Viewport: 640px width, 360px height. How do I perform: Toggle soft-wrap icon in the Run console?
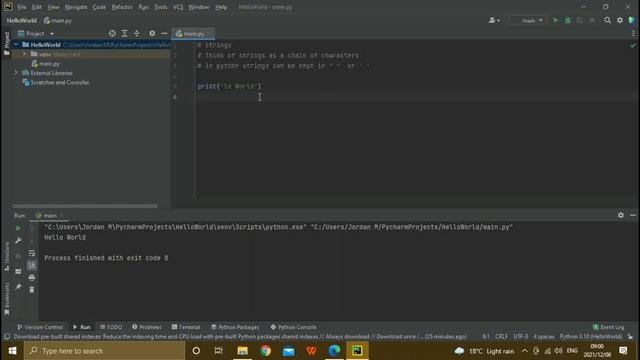click(32, 253)
